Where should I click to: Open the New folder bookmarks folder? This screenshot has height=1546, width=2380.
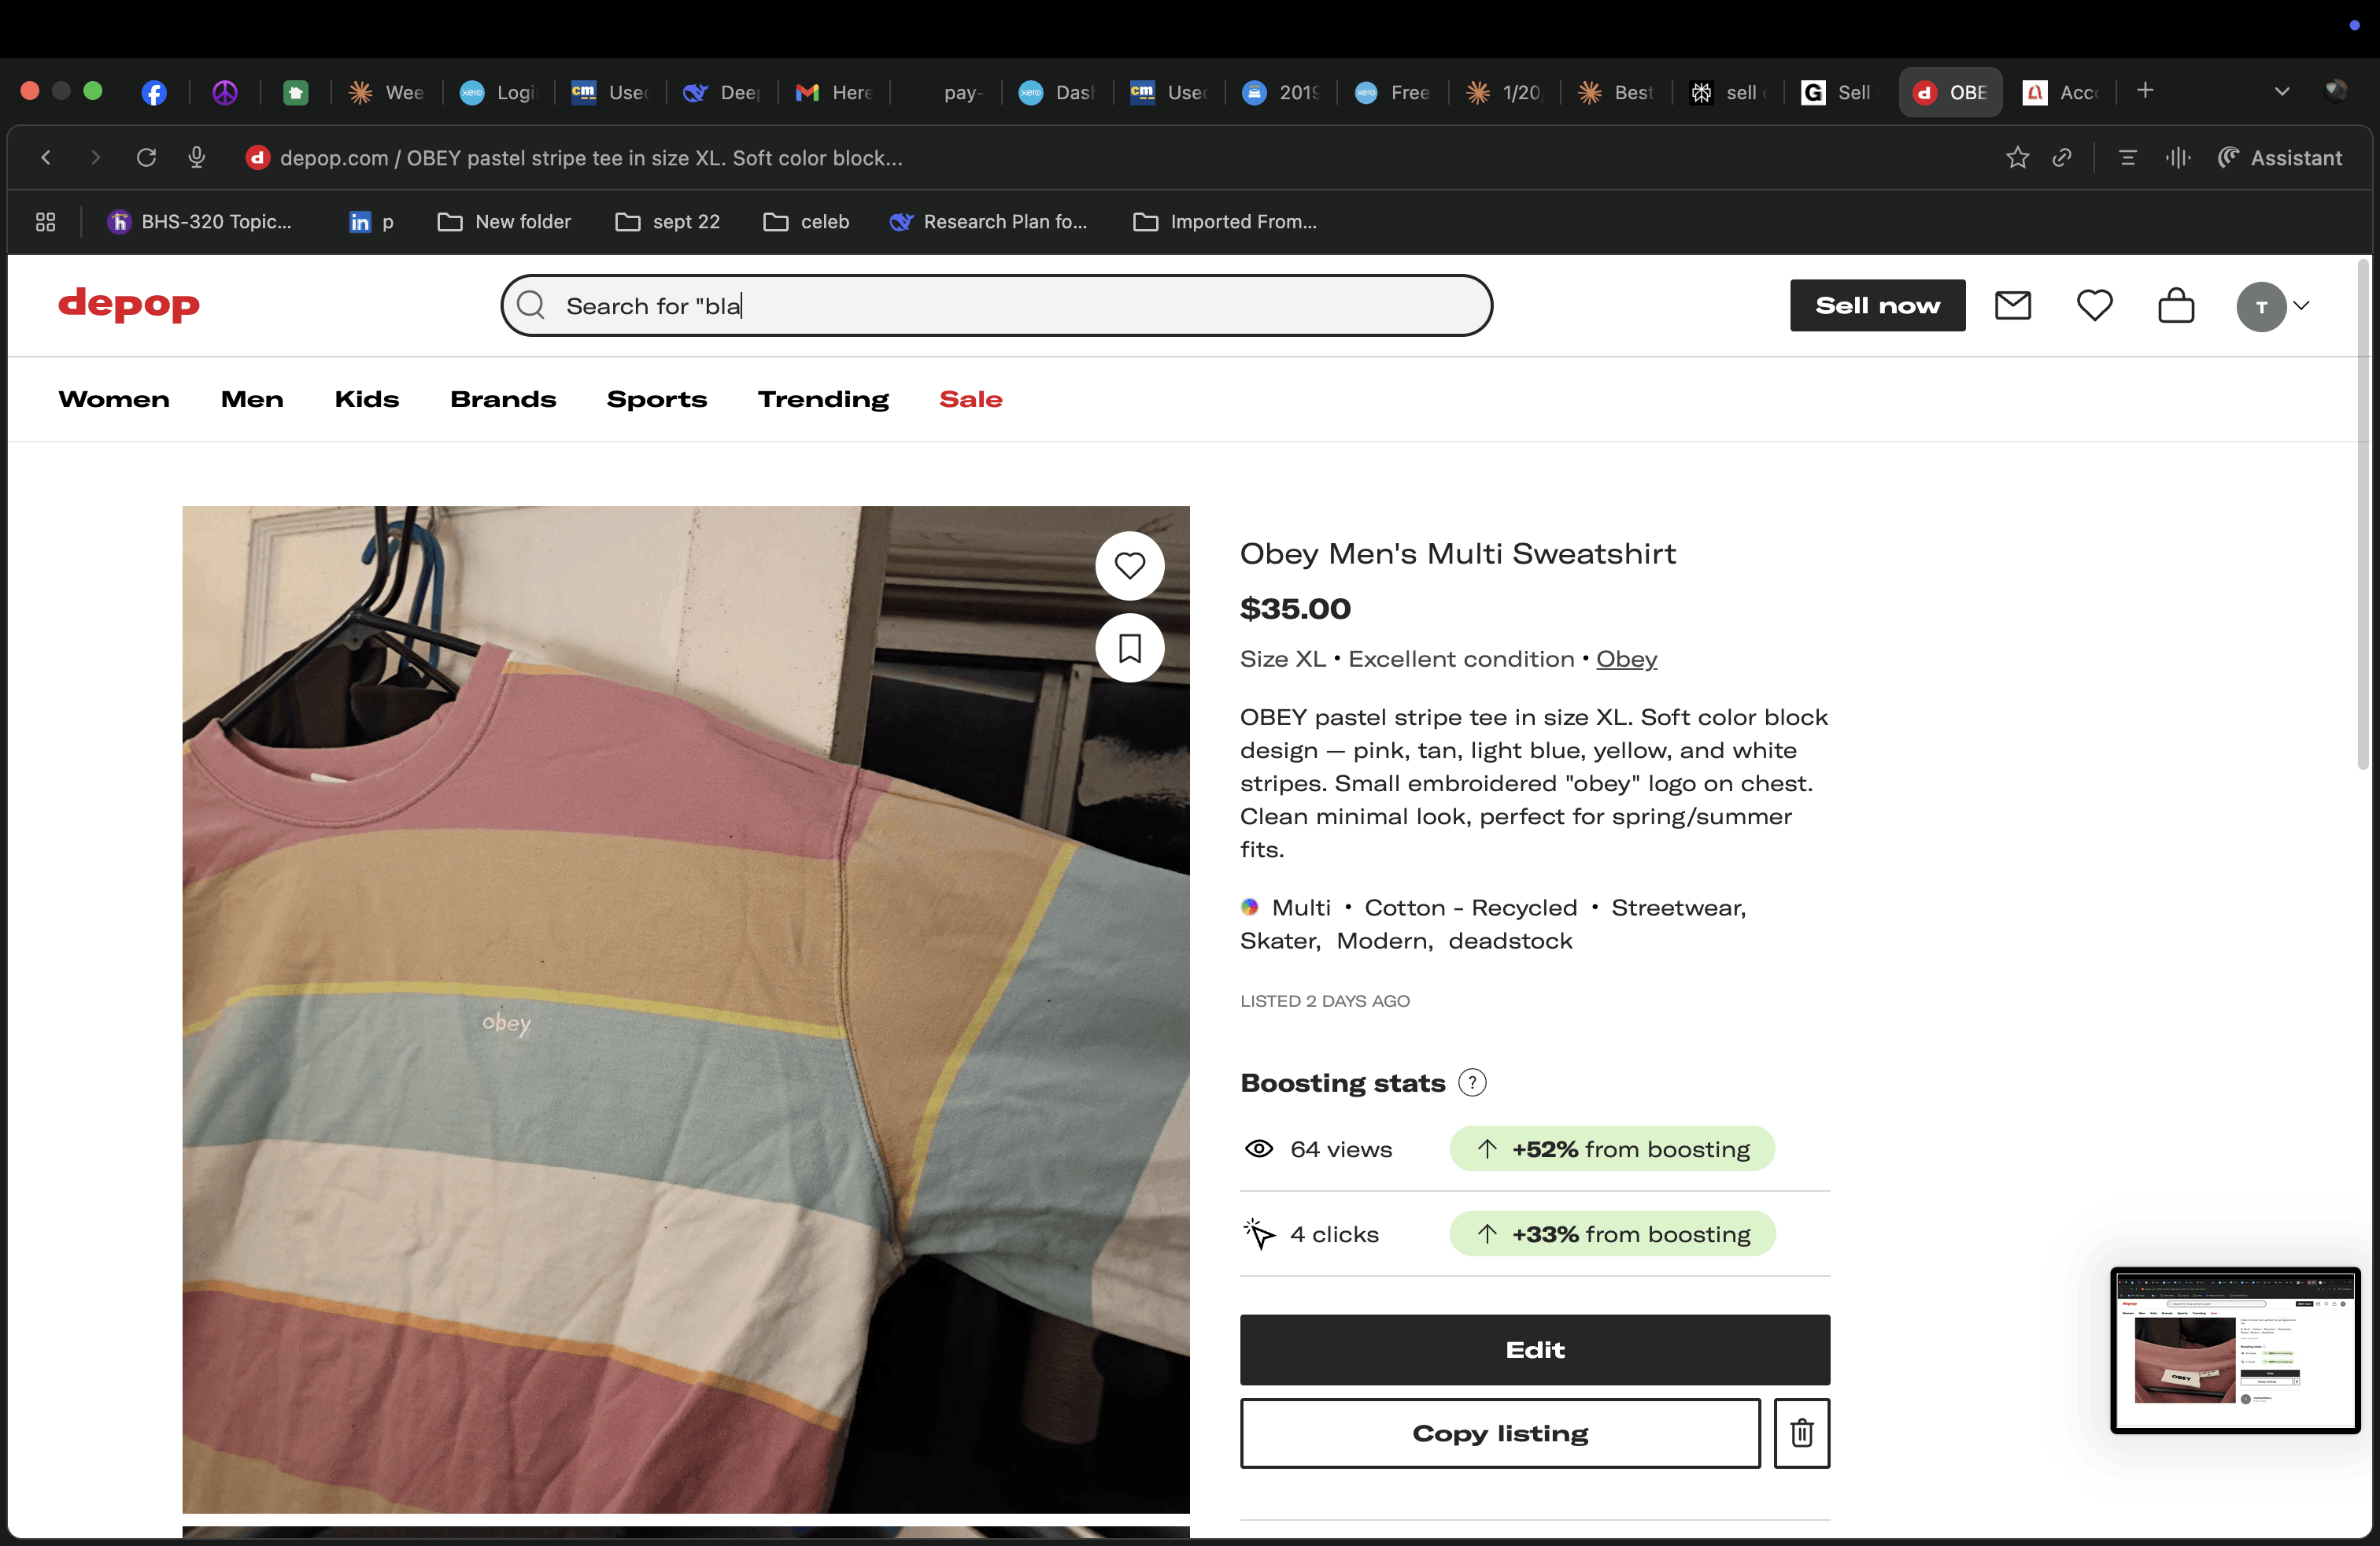tap(505, 222)
